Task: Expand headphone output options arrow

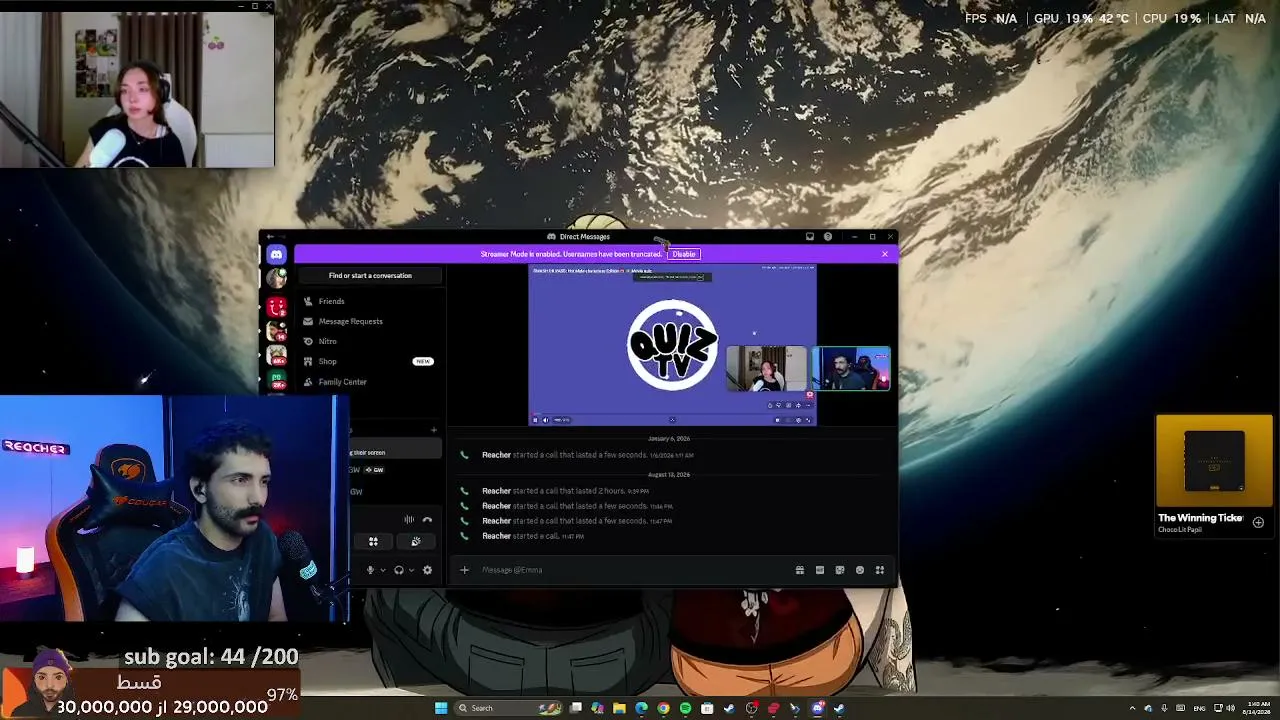Action: coord(411,570)
